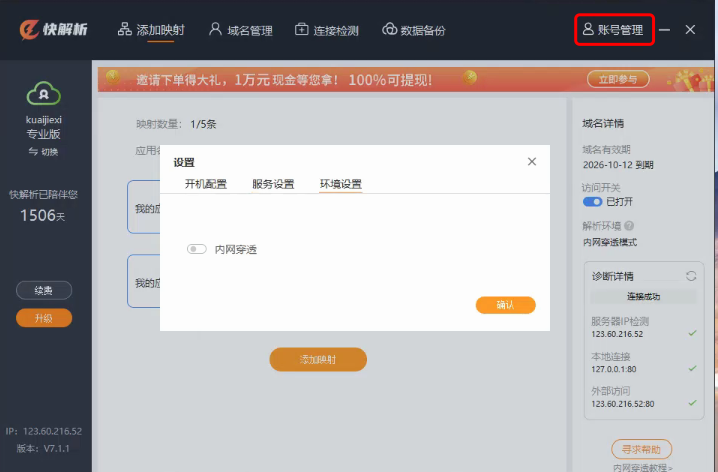
Task: Close the 设置 dialog
Action: click(532, 162)
